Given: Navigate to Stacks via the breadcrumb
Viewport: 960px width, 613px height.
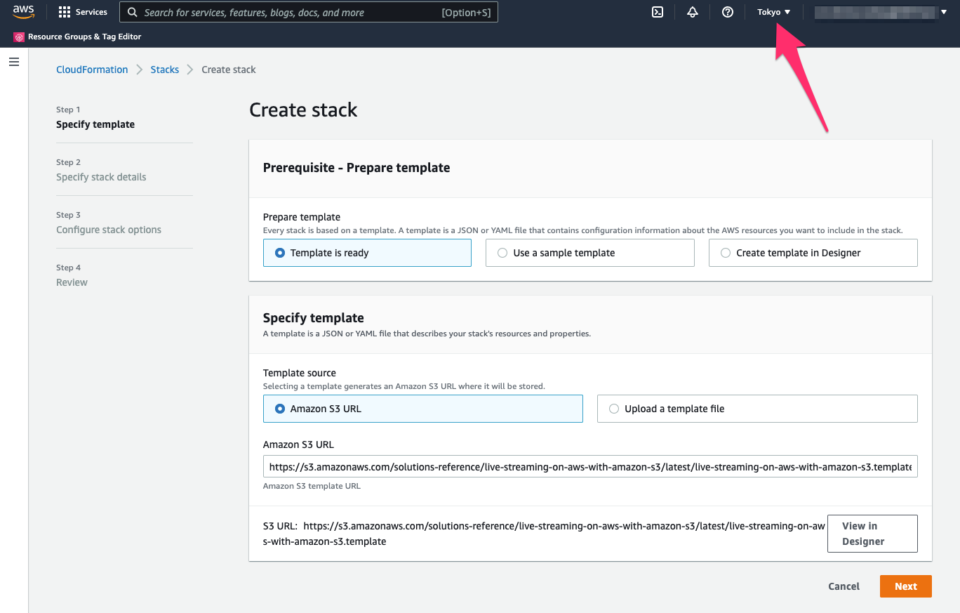Looking at the screenshot, I should (164, 69).
